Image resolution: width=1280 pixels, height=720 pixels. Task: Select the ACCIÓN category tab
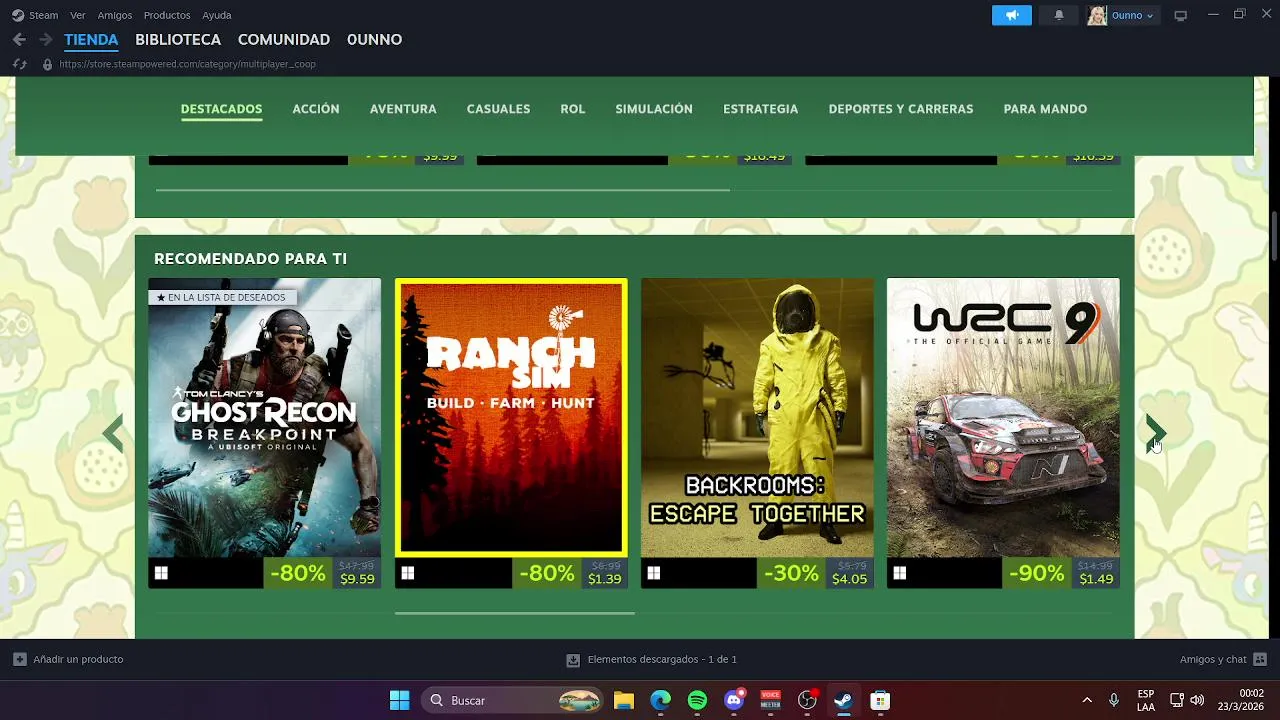(x=316, y=109)
